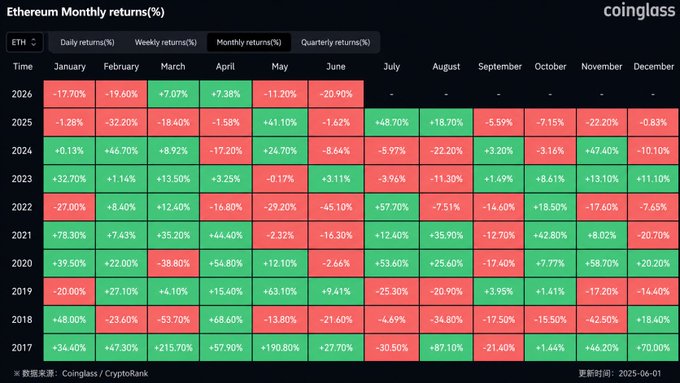Click the +190.80% cell for May 2017
Image resolution: width=680 pixels, height=383 pixels.
[280, 347]
